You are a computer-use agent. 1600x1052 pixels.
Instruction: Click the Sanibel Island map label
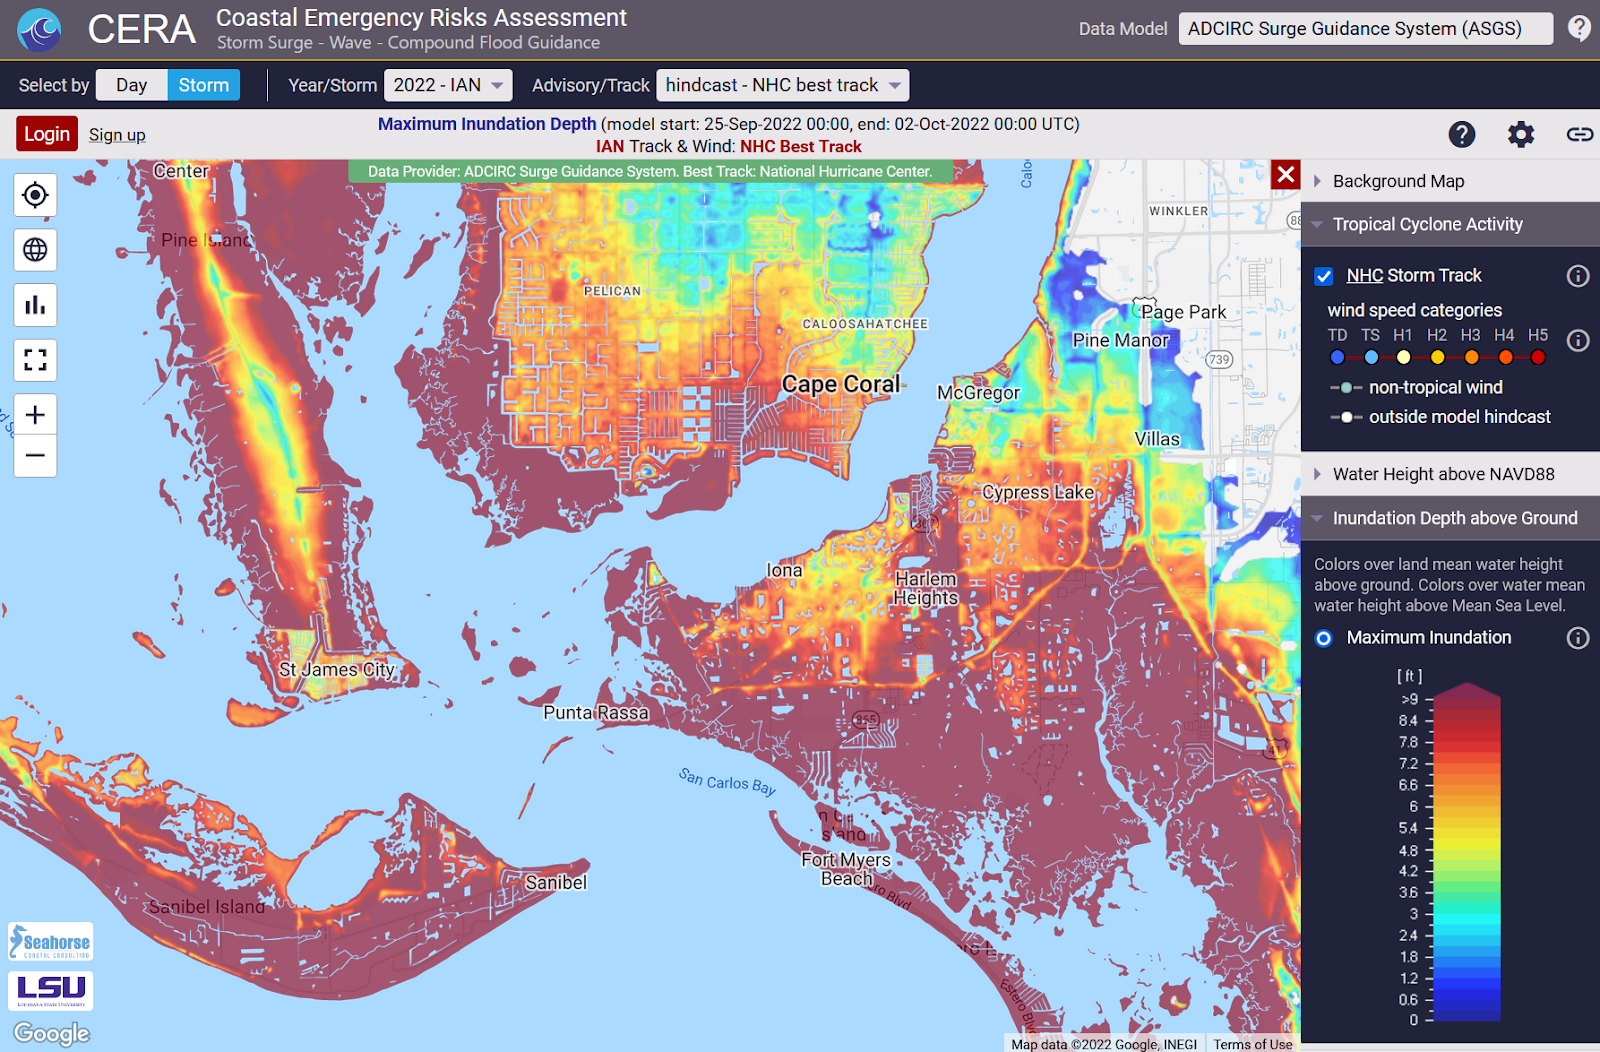pos(207,907)
